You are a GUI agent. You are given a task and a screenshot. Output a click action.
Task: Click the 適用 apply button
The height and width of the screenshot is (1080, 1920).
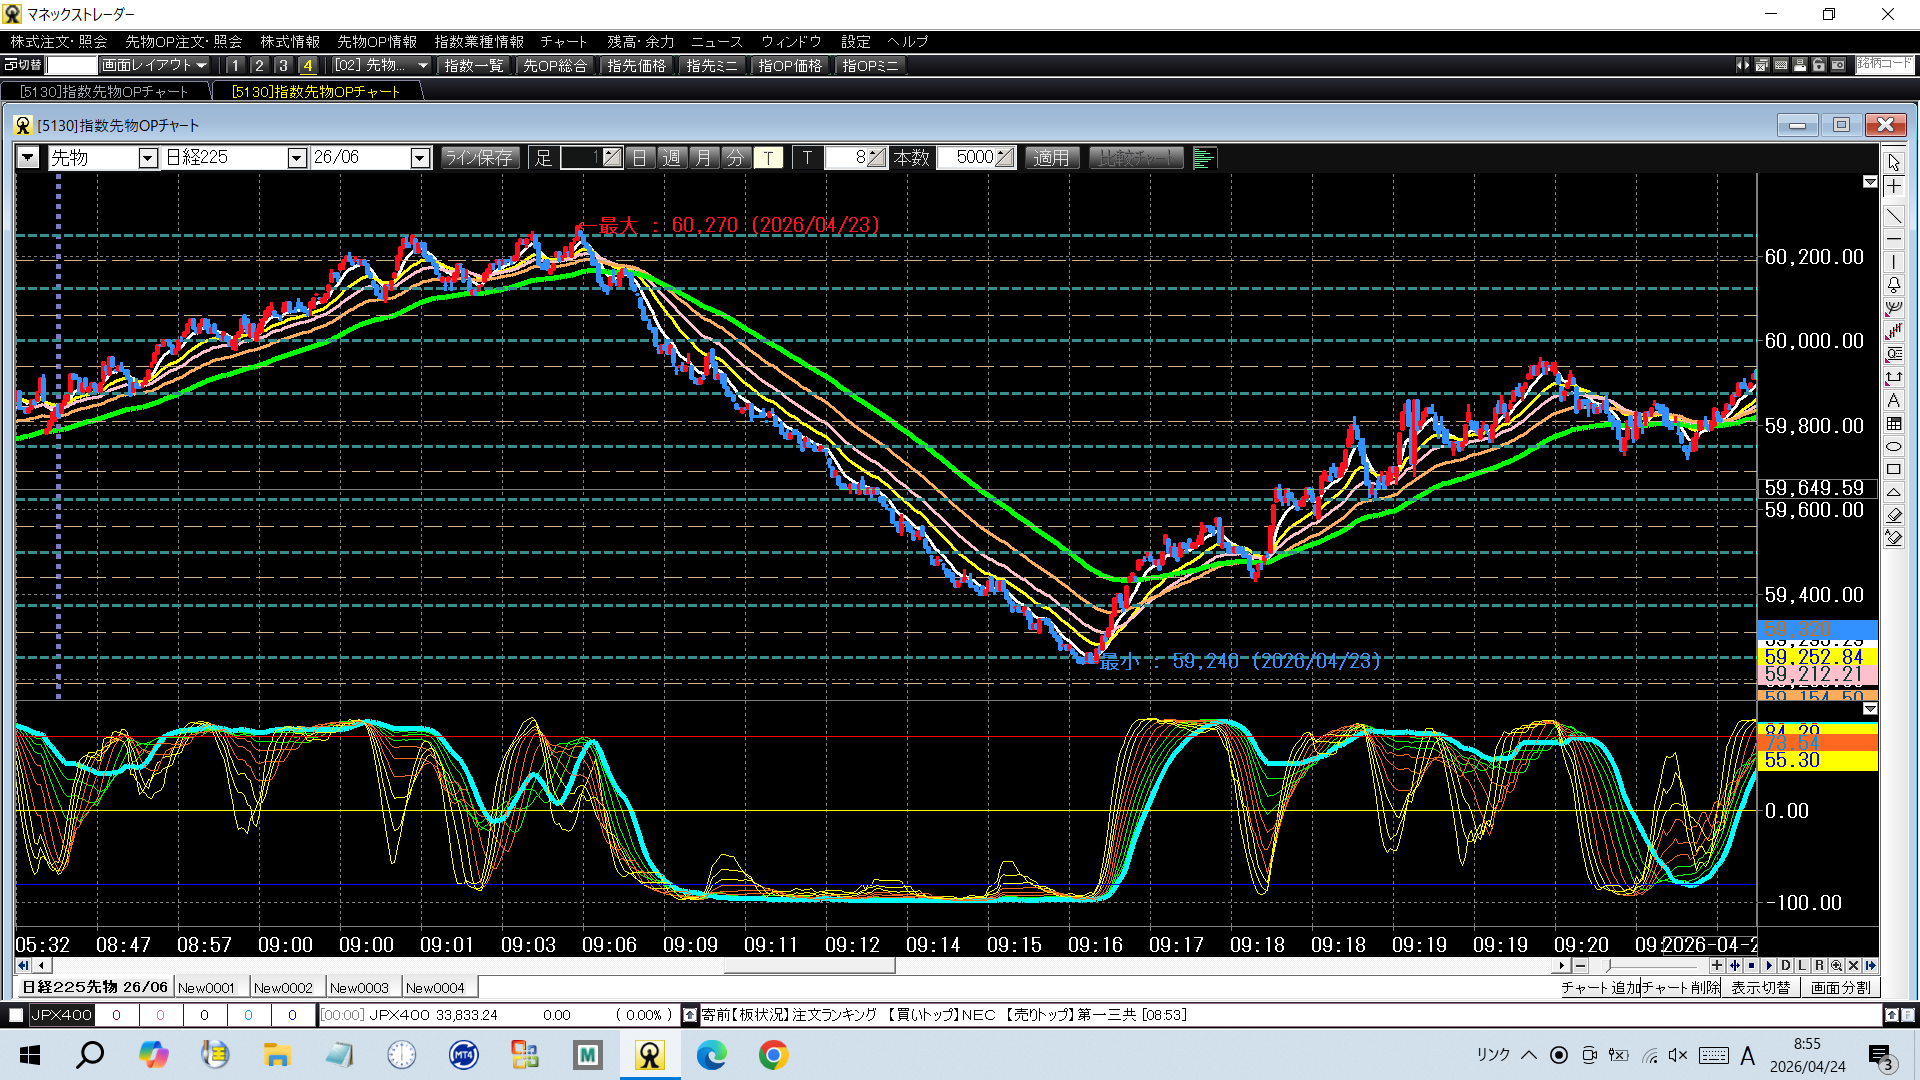coord(1051,158)
